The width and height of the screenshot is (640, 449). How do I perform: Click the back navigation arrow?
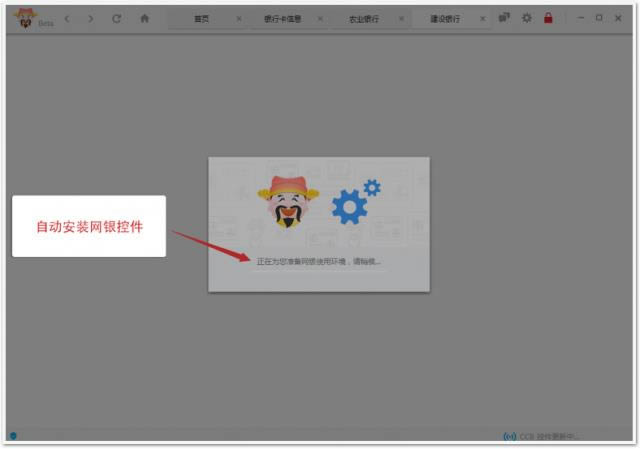[67, 18]
